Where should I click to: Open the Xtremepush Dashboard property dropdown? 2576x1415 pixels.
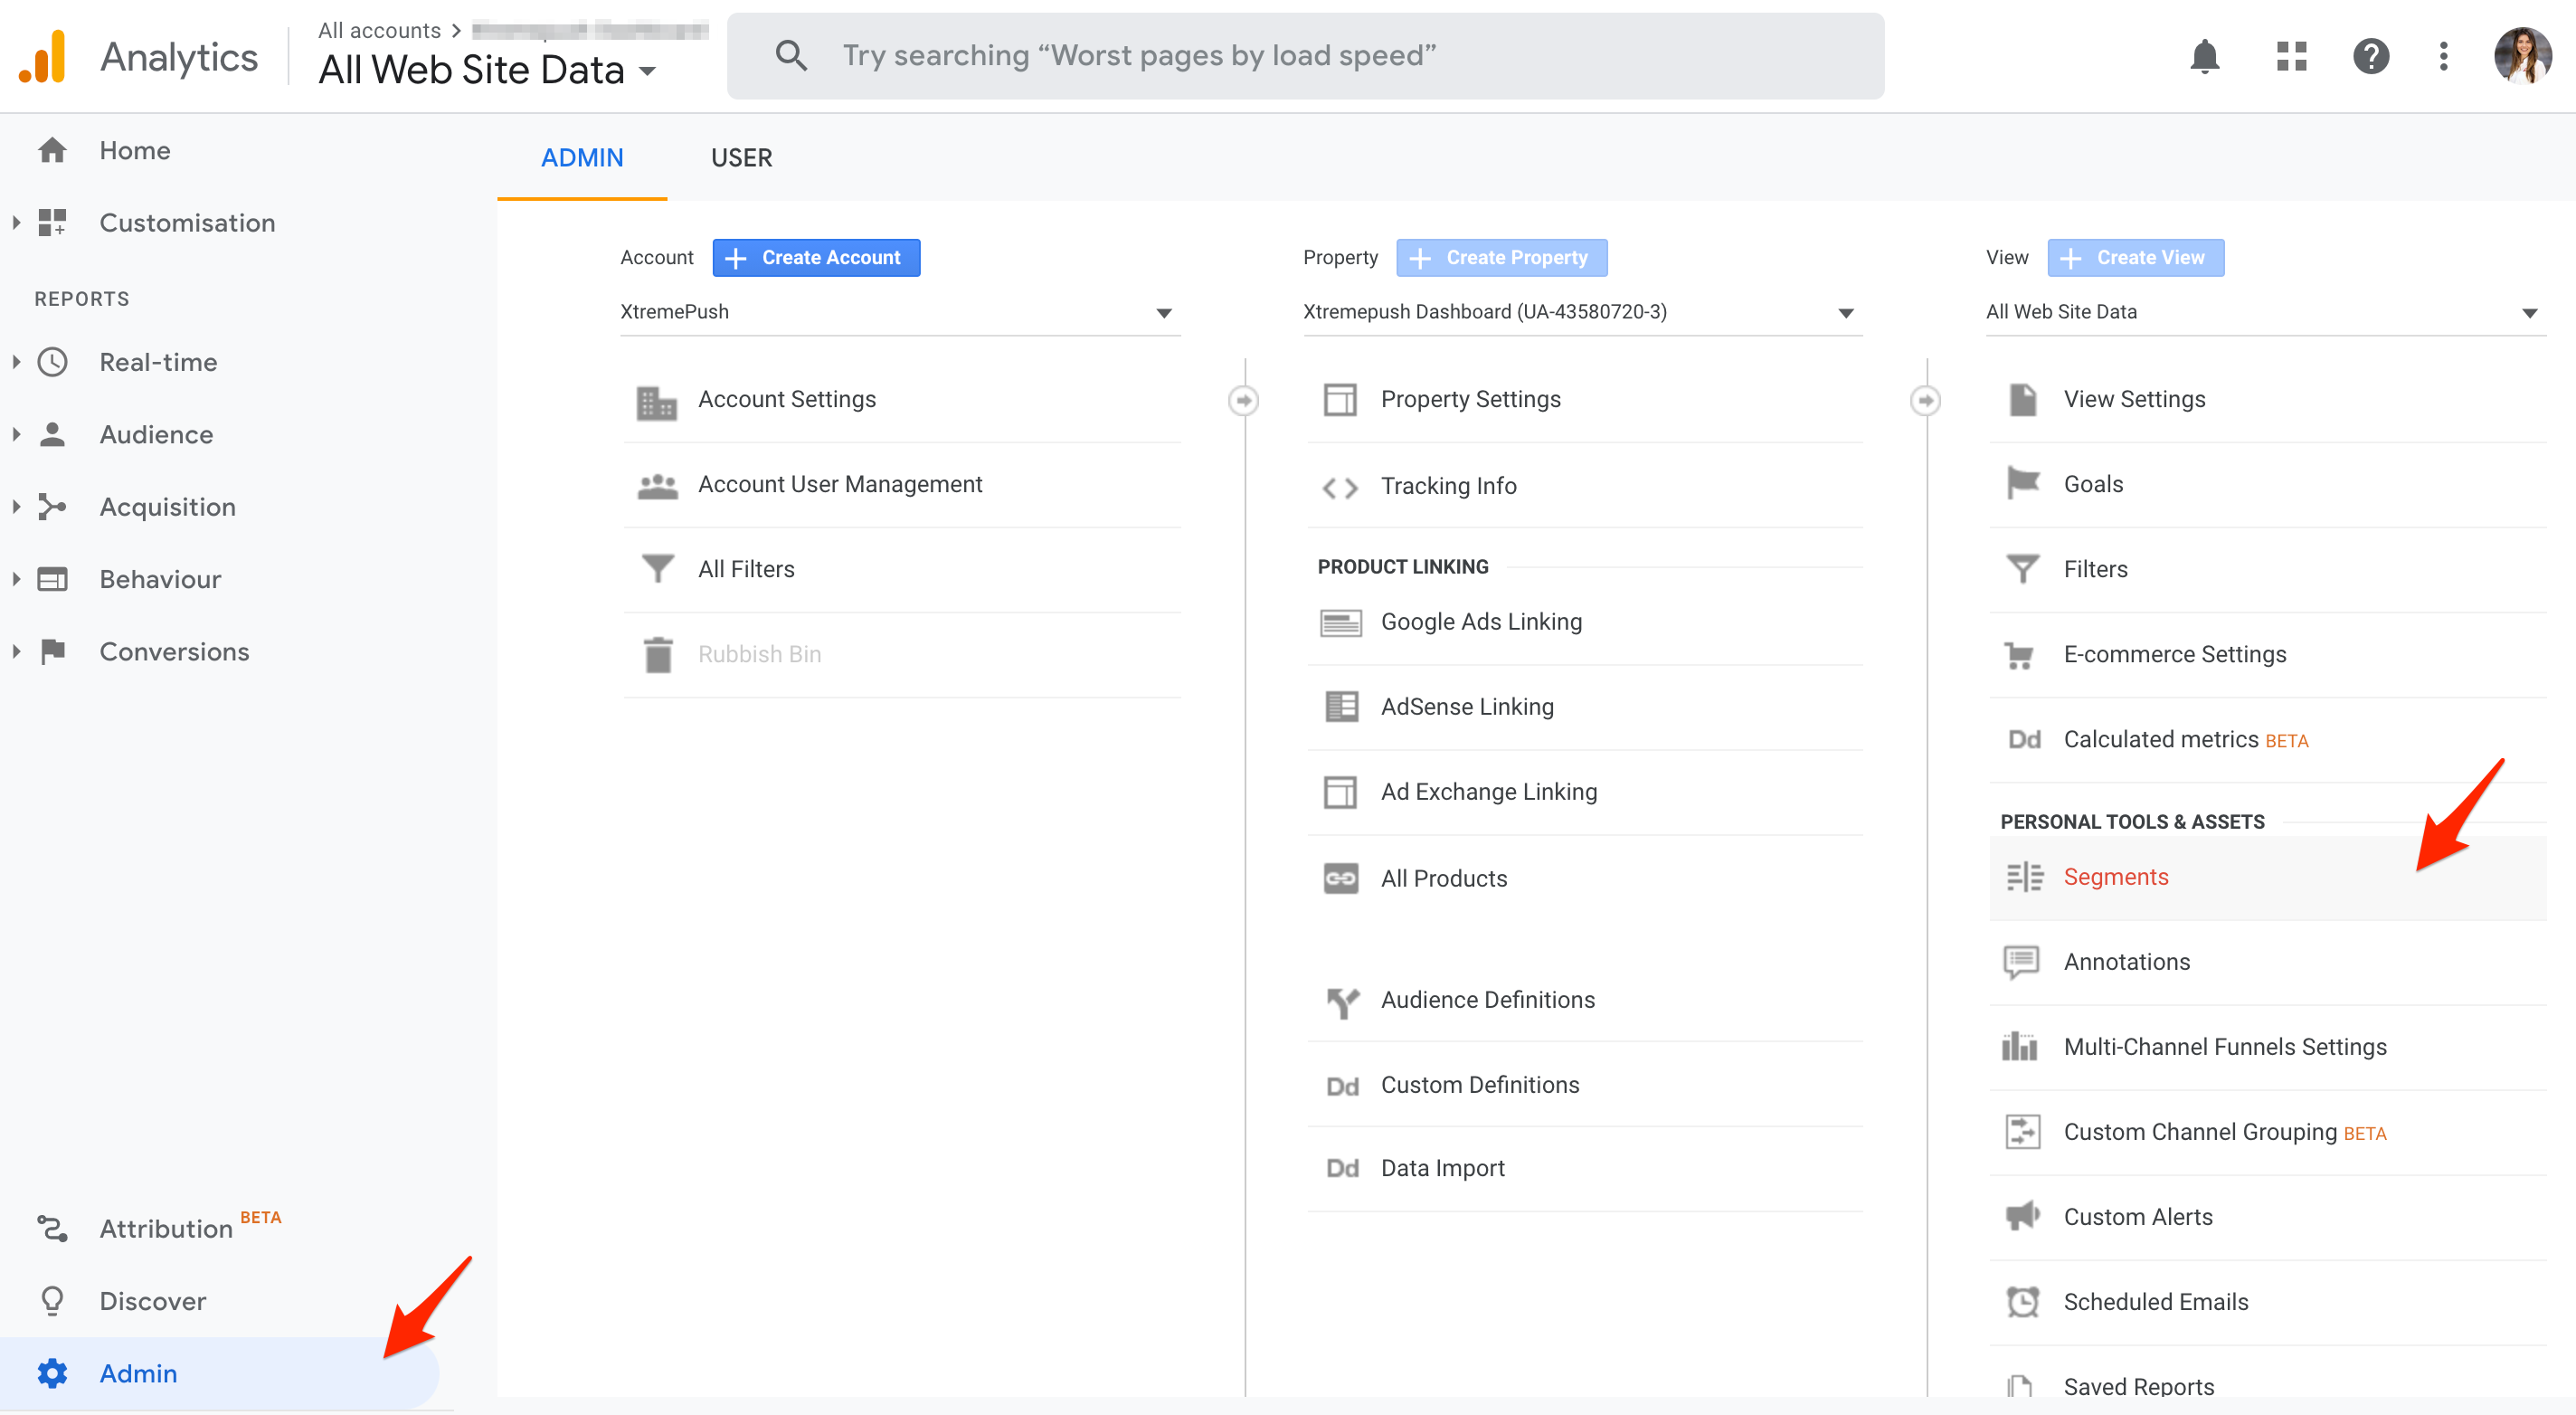tap(1581, 312)
